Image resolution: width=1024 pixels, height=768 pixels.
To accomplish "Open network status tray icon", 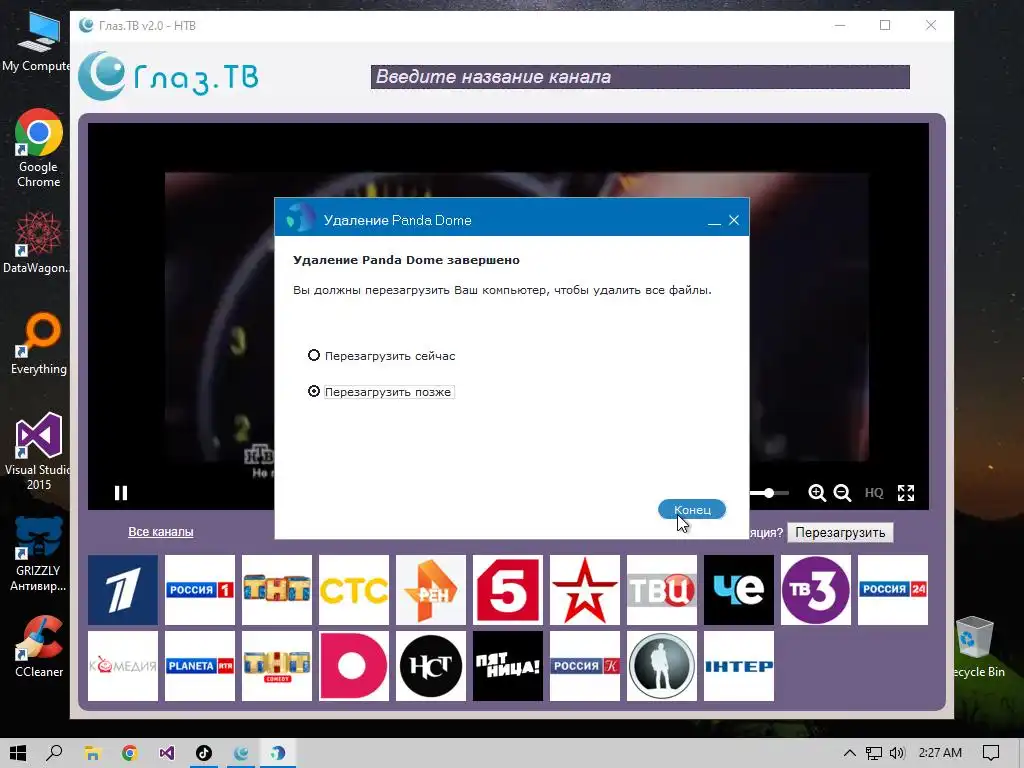I will click(x=873, y=753).
